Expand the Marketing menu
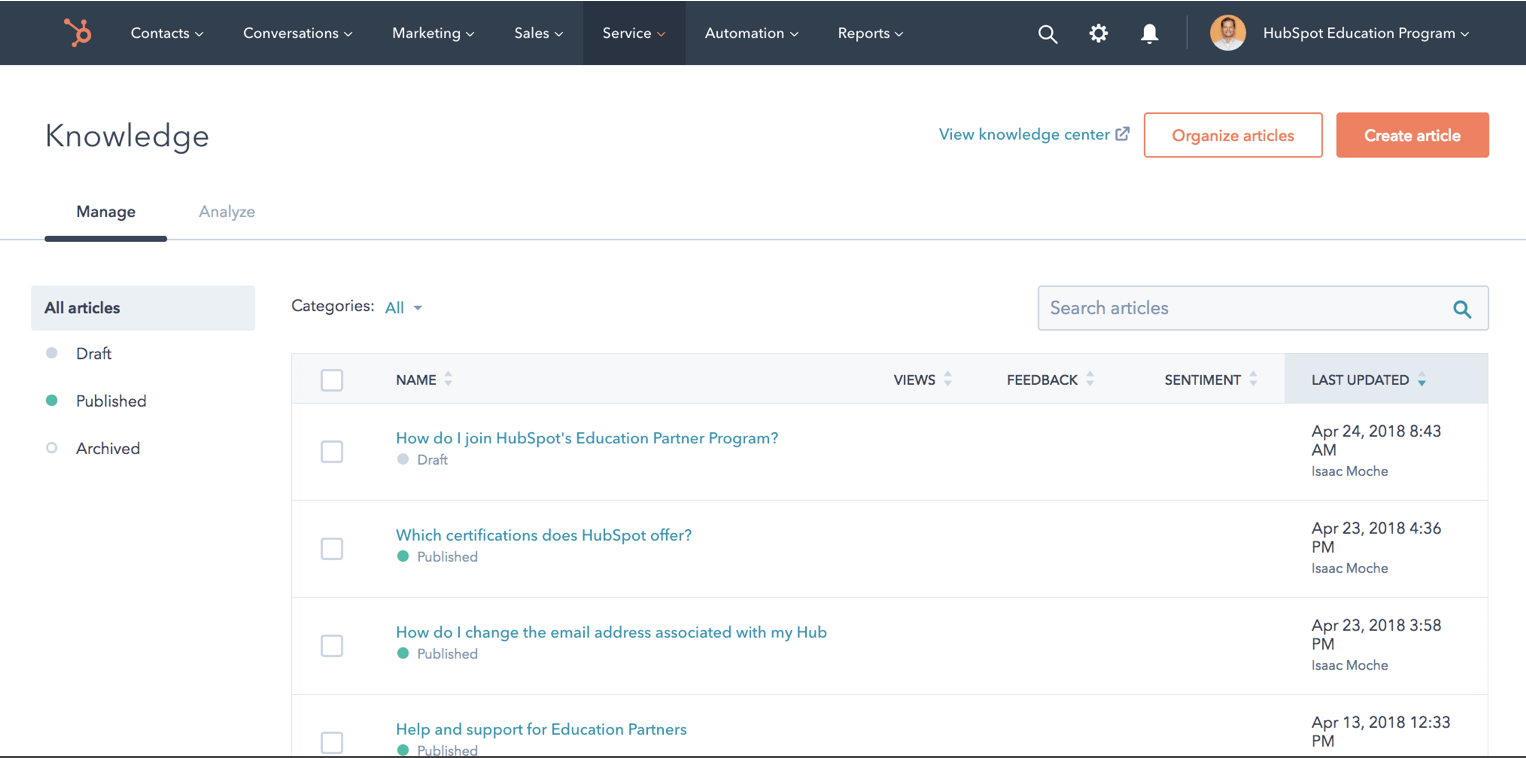 tap(433, 33)
